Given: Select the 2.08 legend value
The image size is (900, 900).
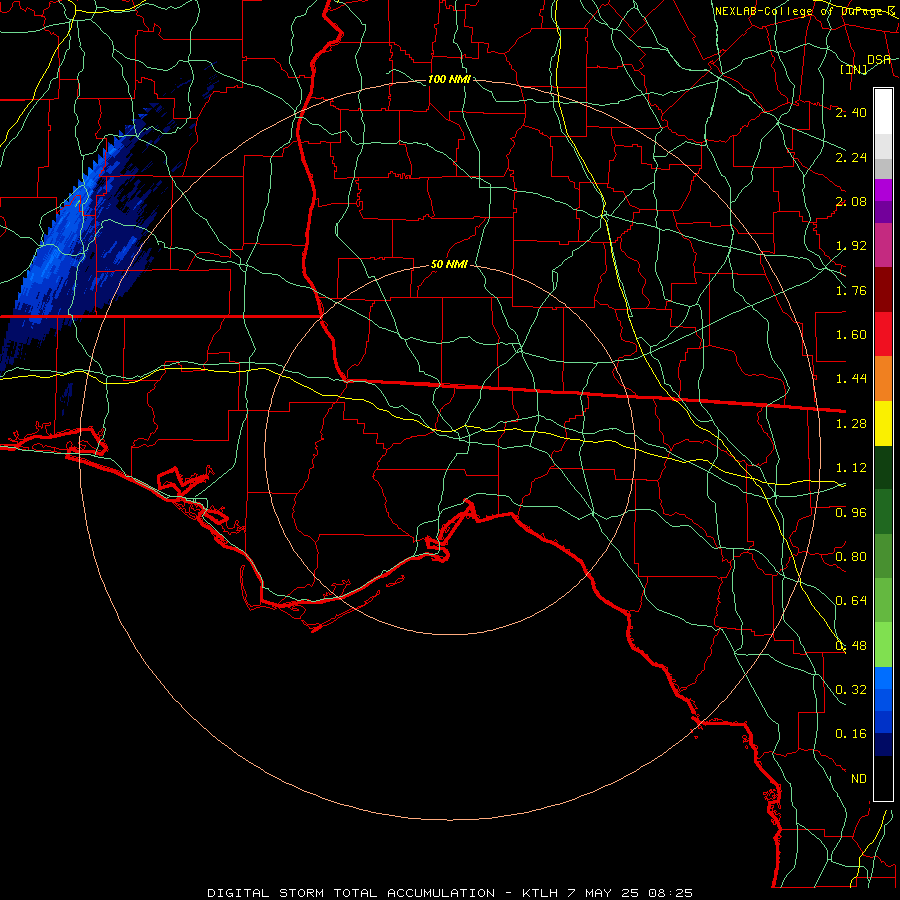Looking at the screenshot, I should click(851, 201).
